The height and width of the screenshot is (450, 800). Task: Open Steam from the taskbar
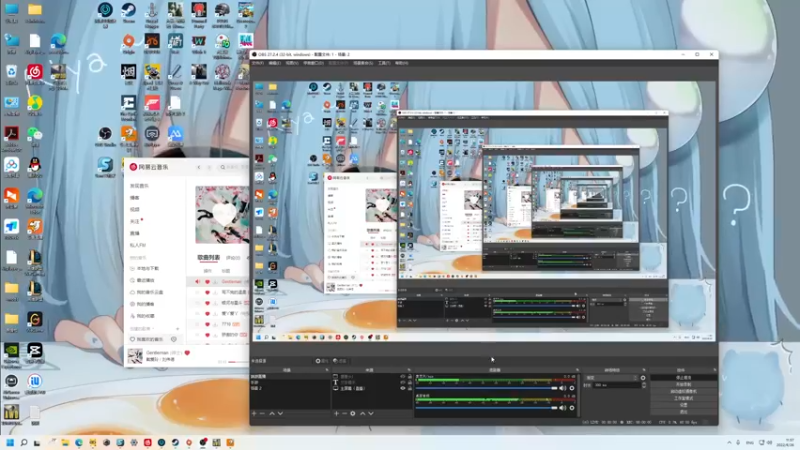175,442
